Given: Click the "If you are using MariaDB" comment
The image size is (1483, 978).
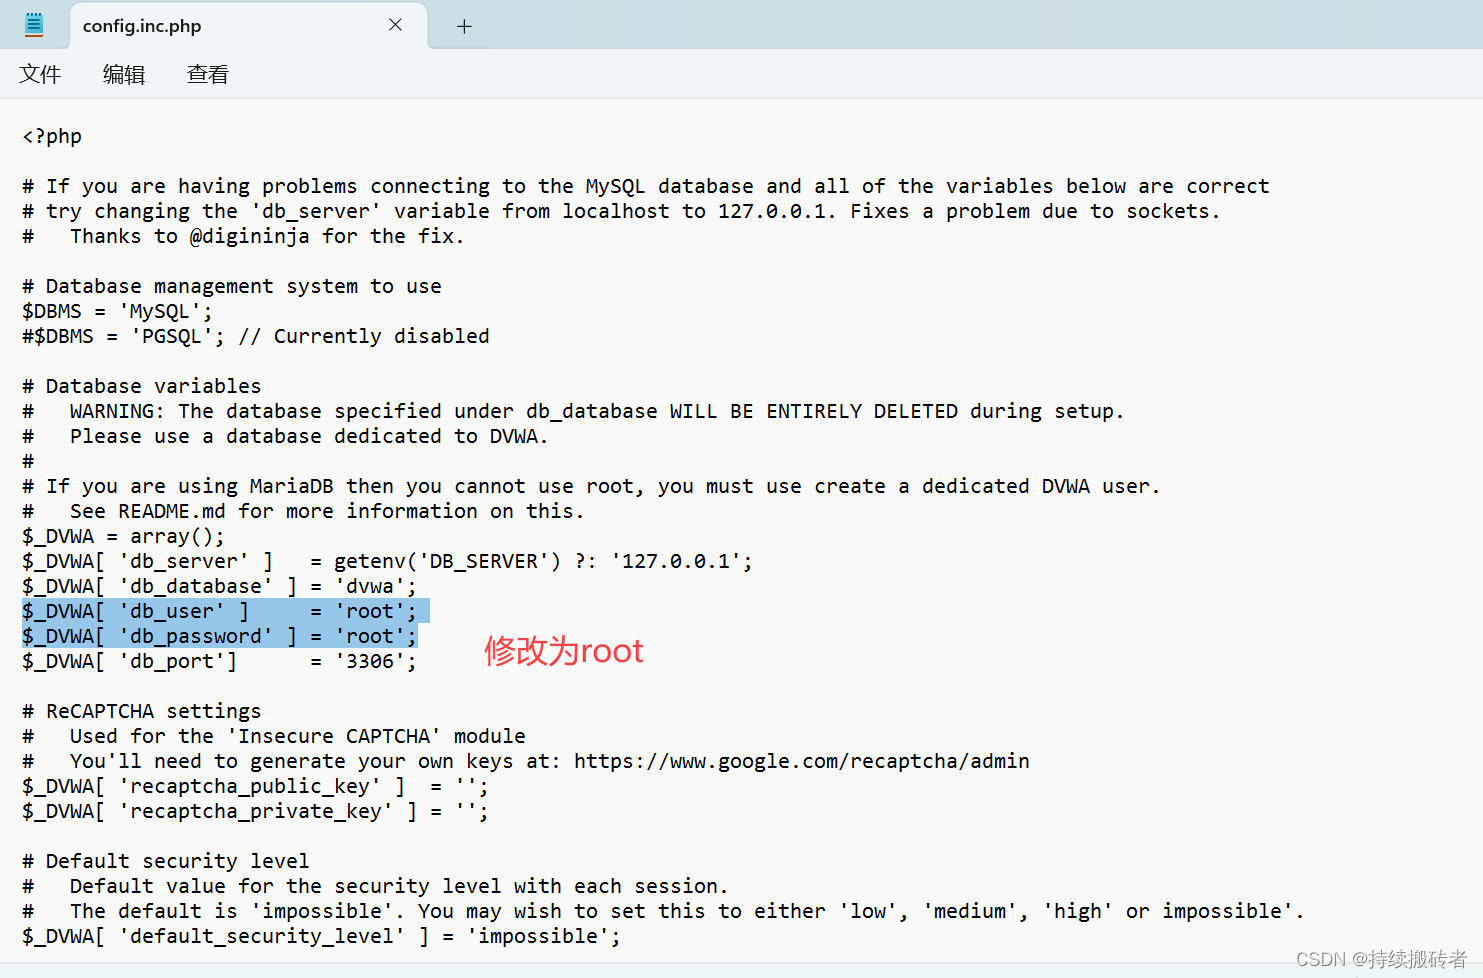Looking at the screenshot, I should tap(591, 486).
